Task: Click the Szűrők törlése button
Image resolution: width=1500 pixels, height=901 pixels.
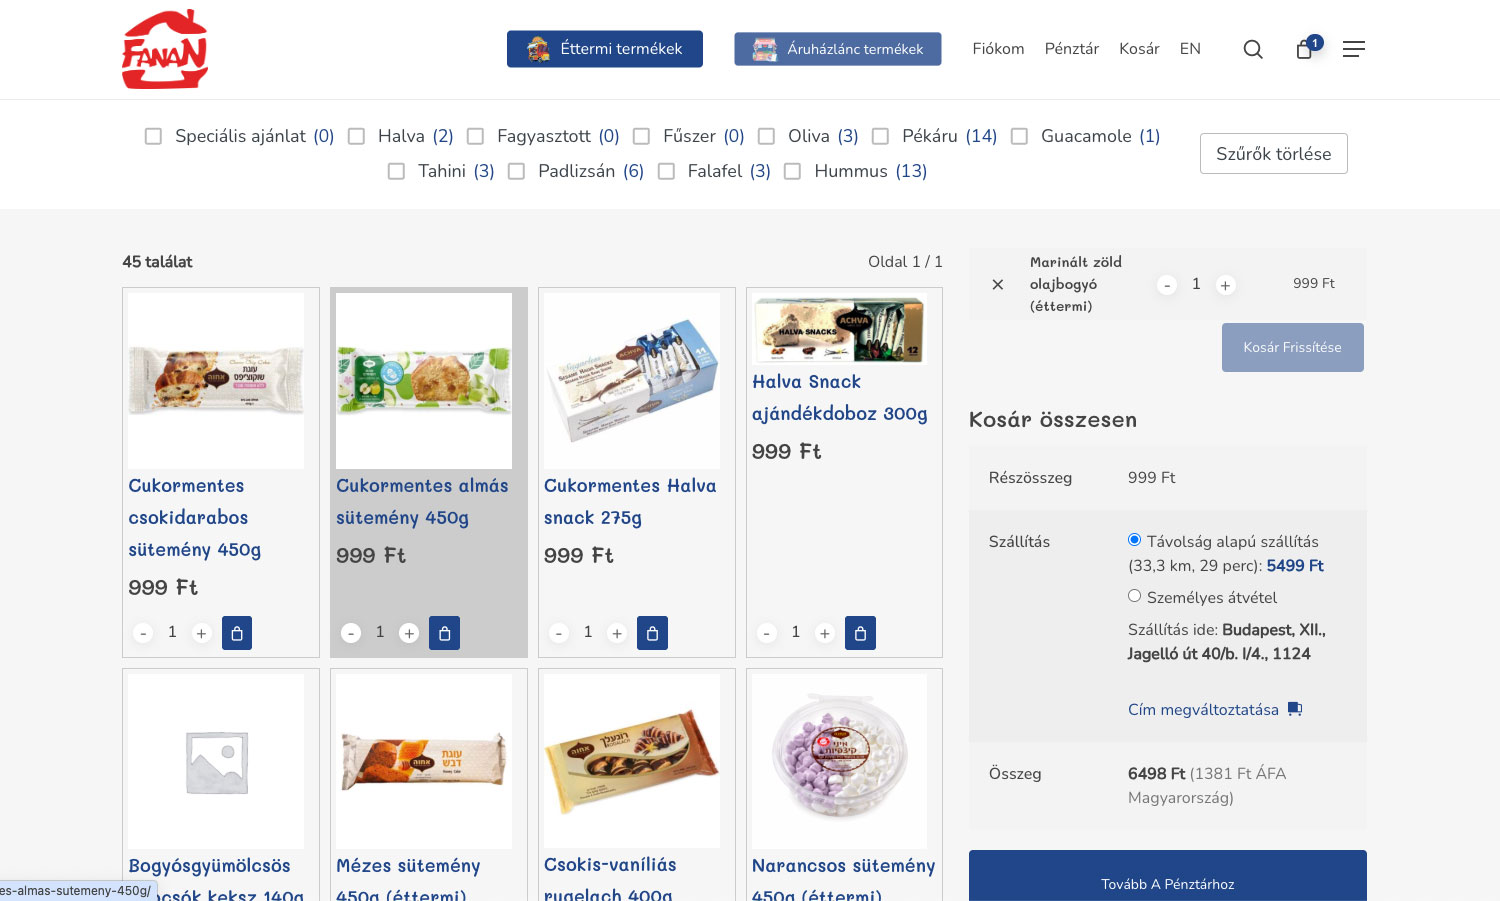Action: (1273, 153)
